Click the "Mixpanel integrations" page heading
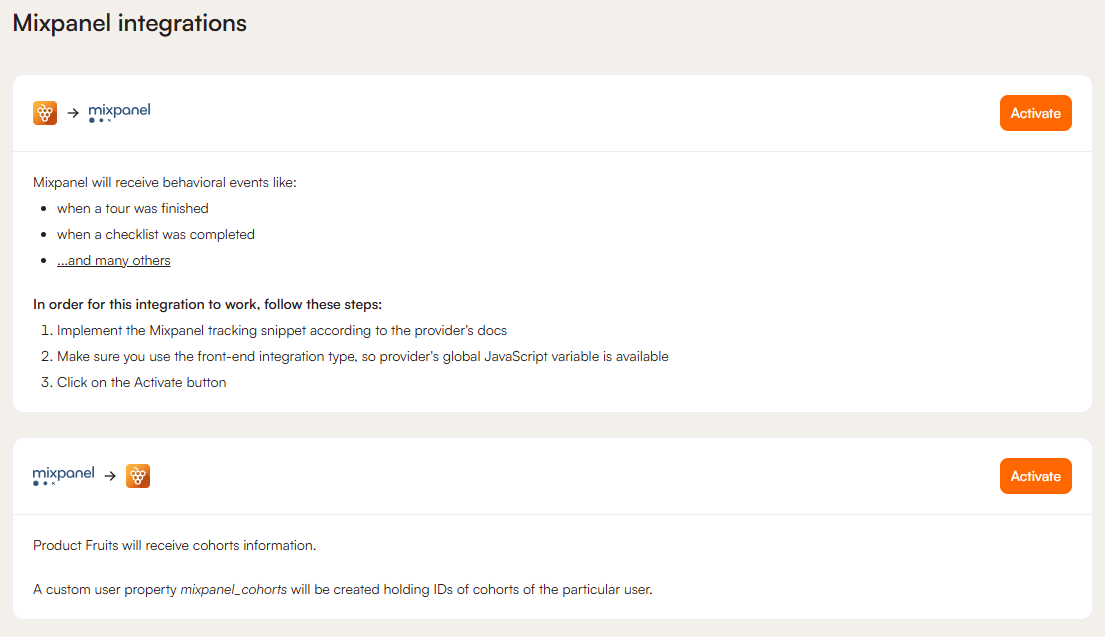The width and height of the screenshot is (1105, 637). point(130,23)
